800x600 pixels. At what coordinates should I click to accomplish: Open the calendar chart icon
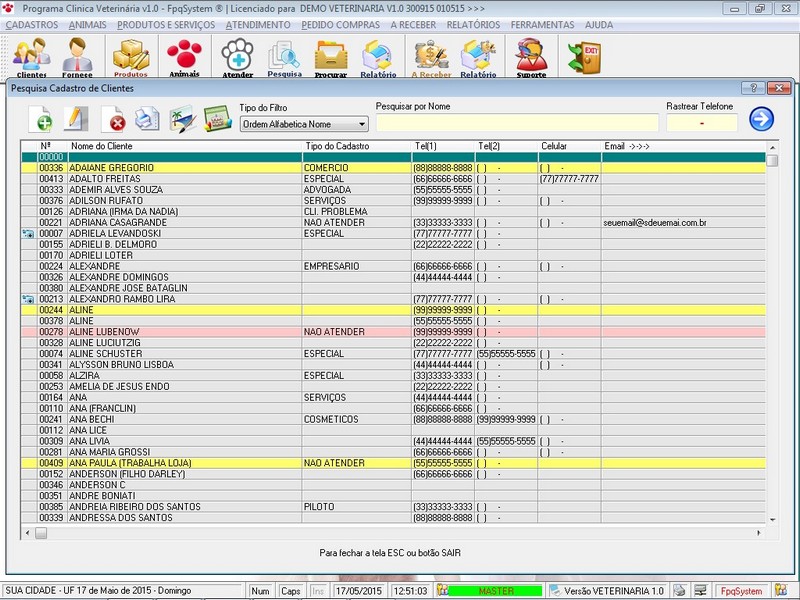(218, 119)
